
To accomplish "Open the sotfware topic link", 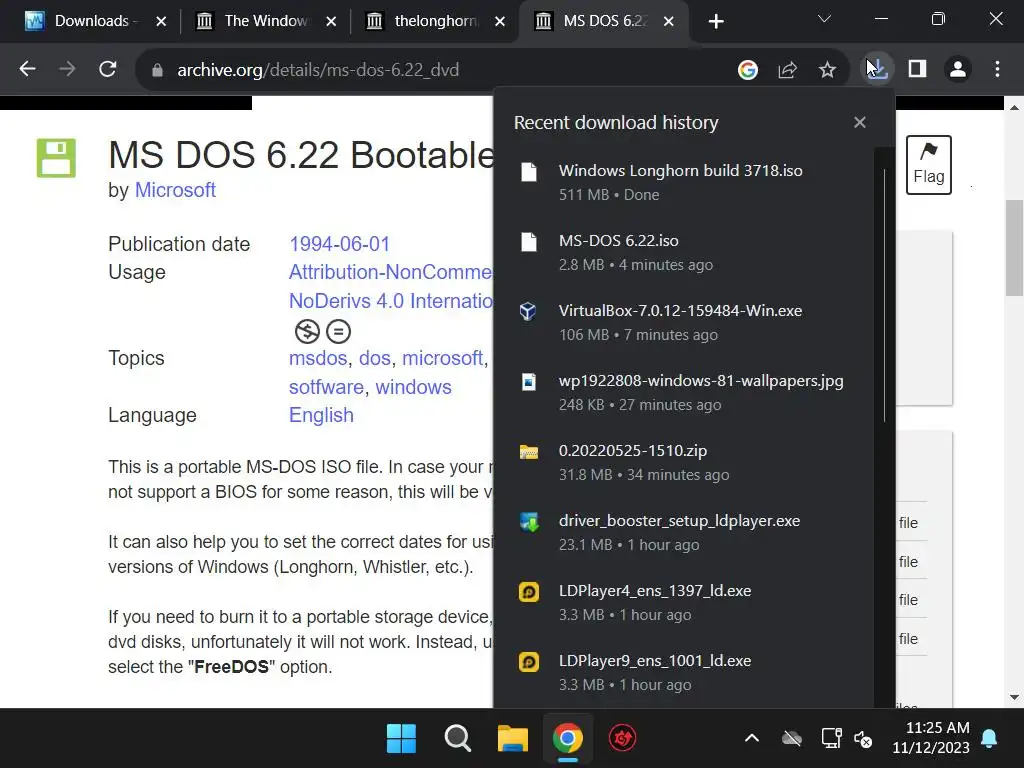I will [326, 387].
